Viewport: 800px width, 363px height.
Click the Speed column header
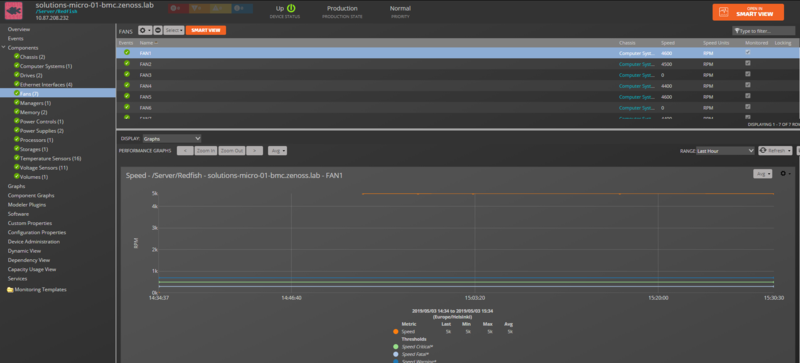667,43
